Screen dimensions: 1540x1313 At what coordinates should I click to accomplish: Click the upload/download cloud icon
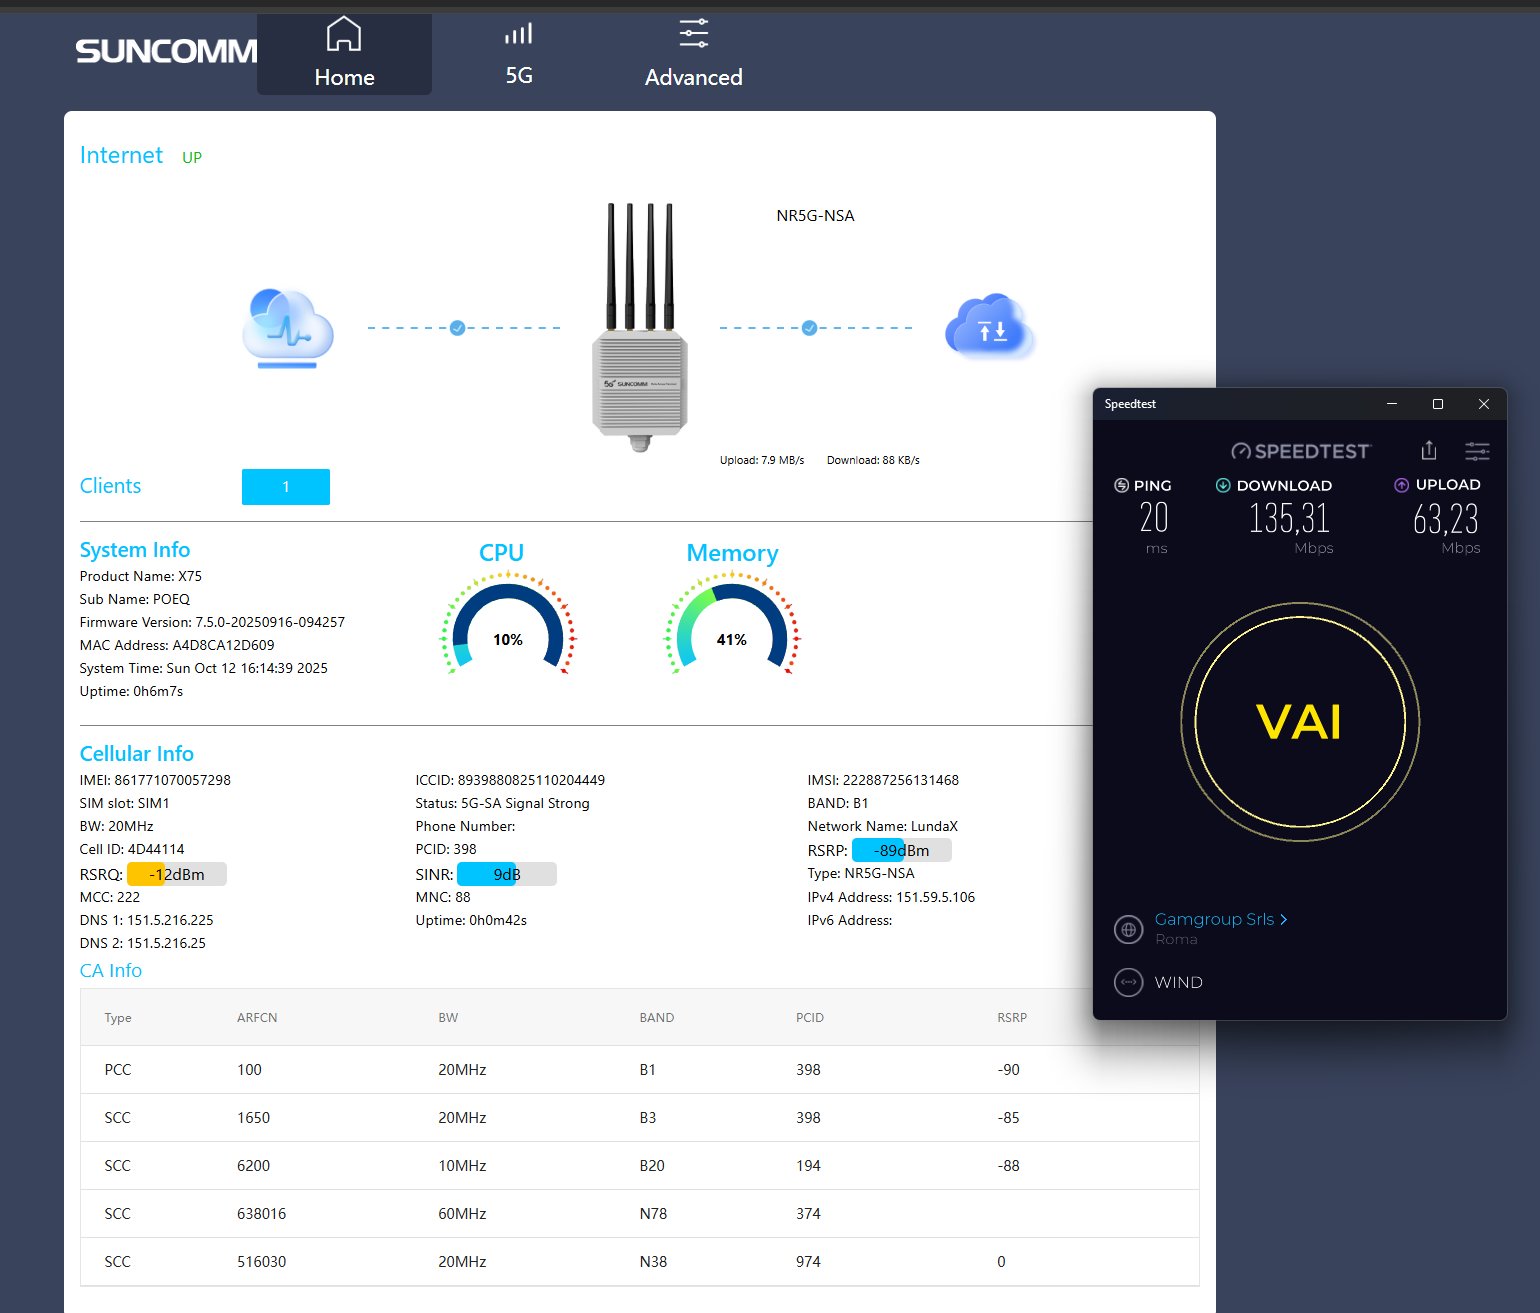coord(988,326)
